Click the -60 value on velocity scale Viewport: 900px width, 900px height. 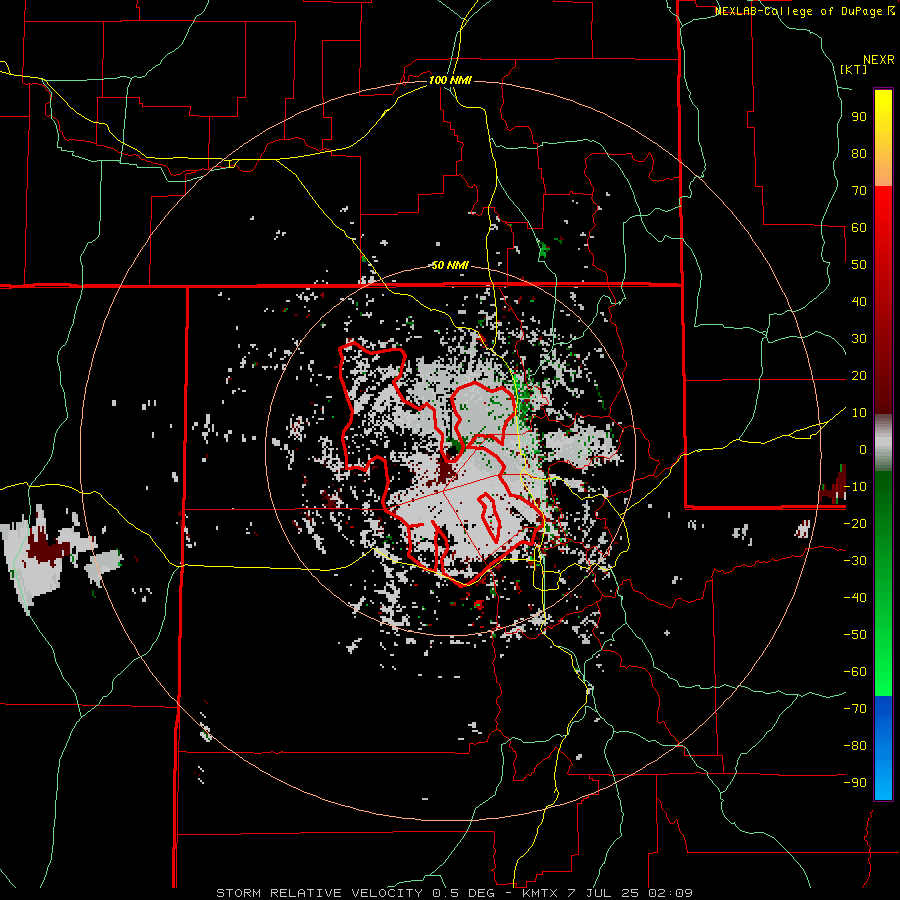point(855,672)
